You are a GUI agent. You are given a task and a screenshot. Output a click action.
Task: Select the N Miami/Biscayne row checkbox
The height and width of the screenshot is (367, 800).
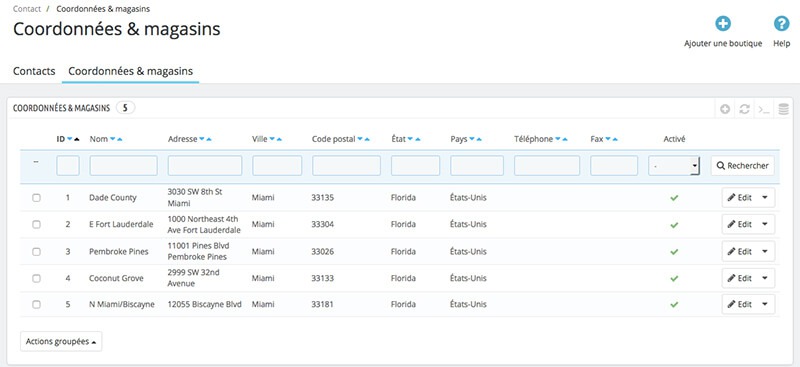(x=36, y=304)
